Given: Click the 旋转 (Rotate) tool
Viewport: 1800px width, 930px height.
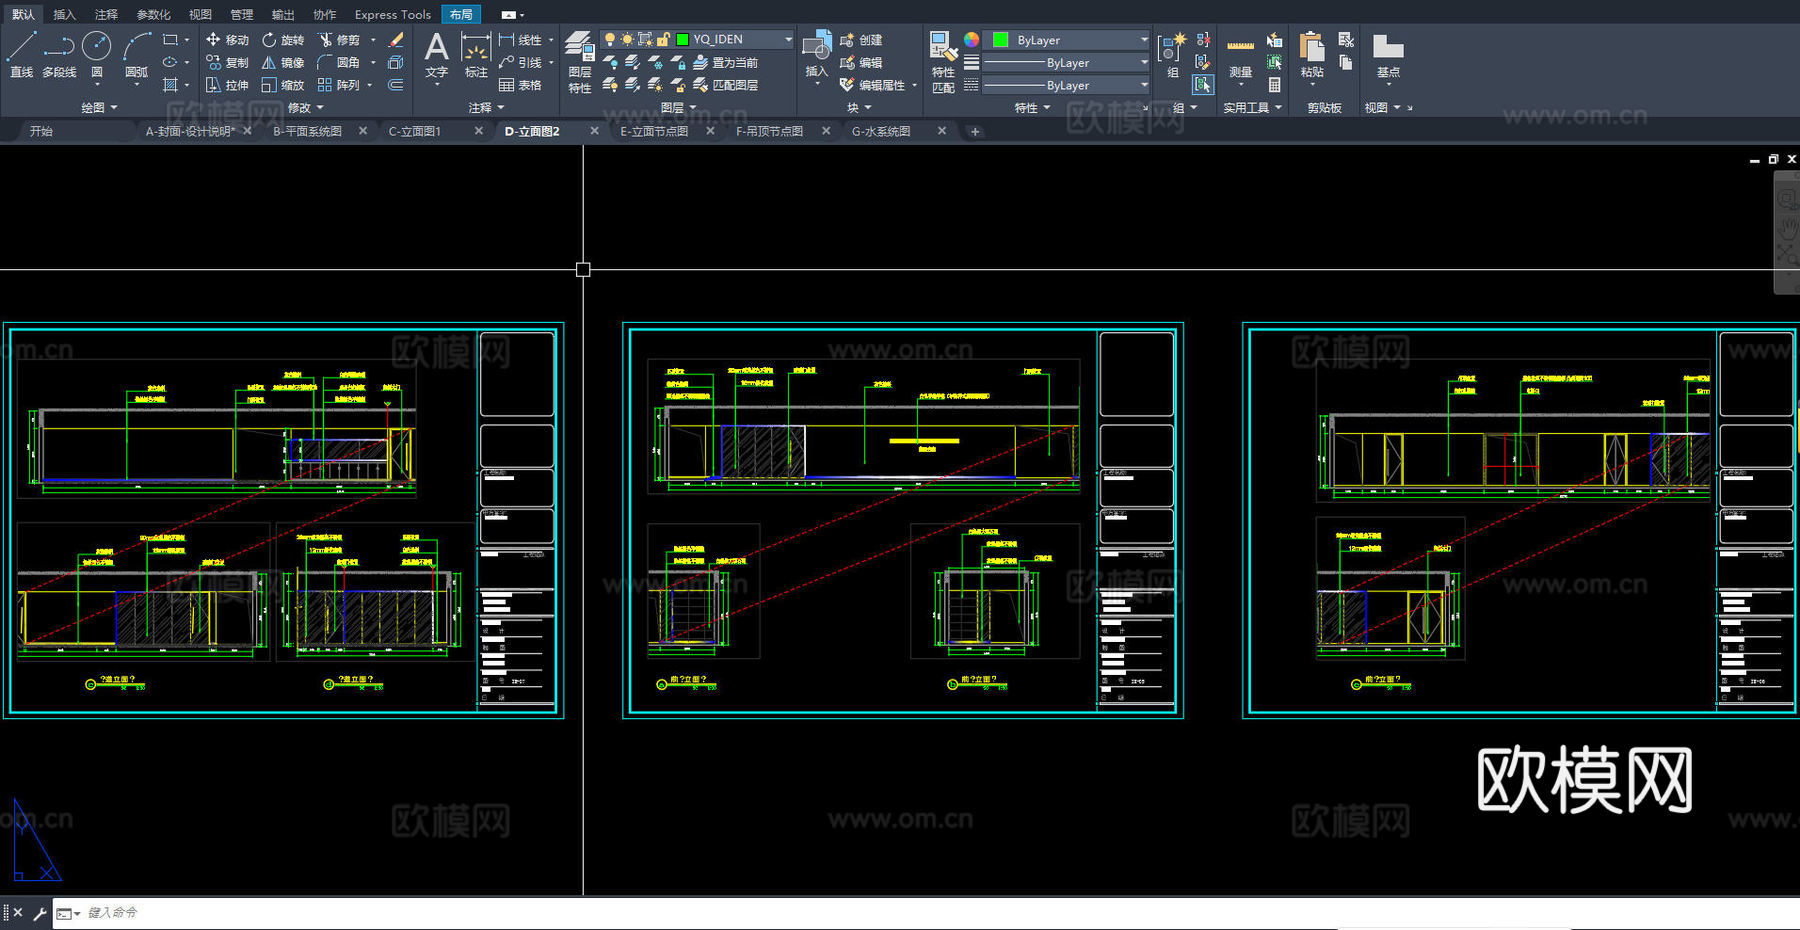Looking at the screenshot, I should click(x=283, y=40).
